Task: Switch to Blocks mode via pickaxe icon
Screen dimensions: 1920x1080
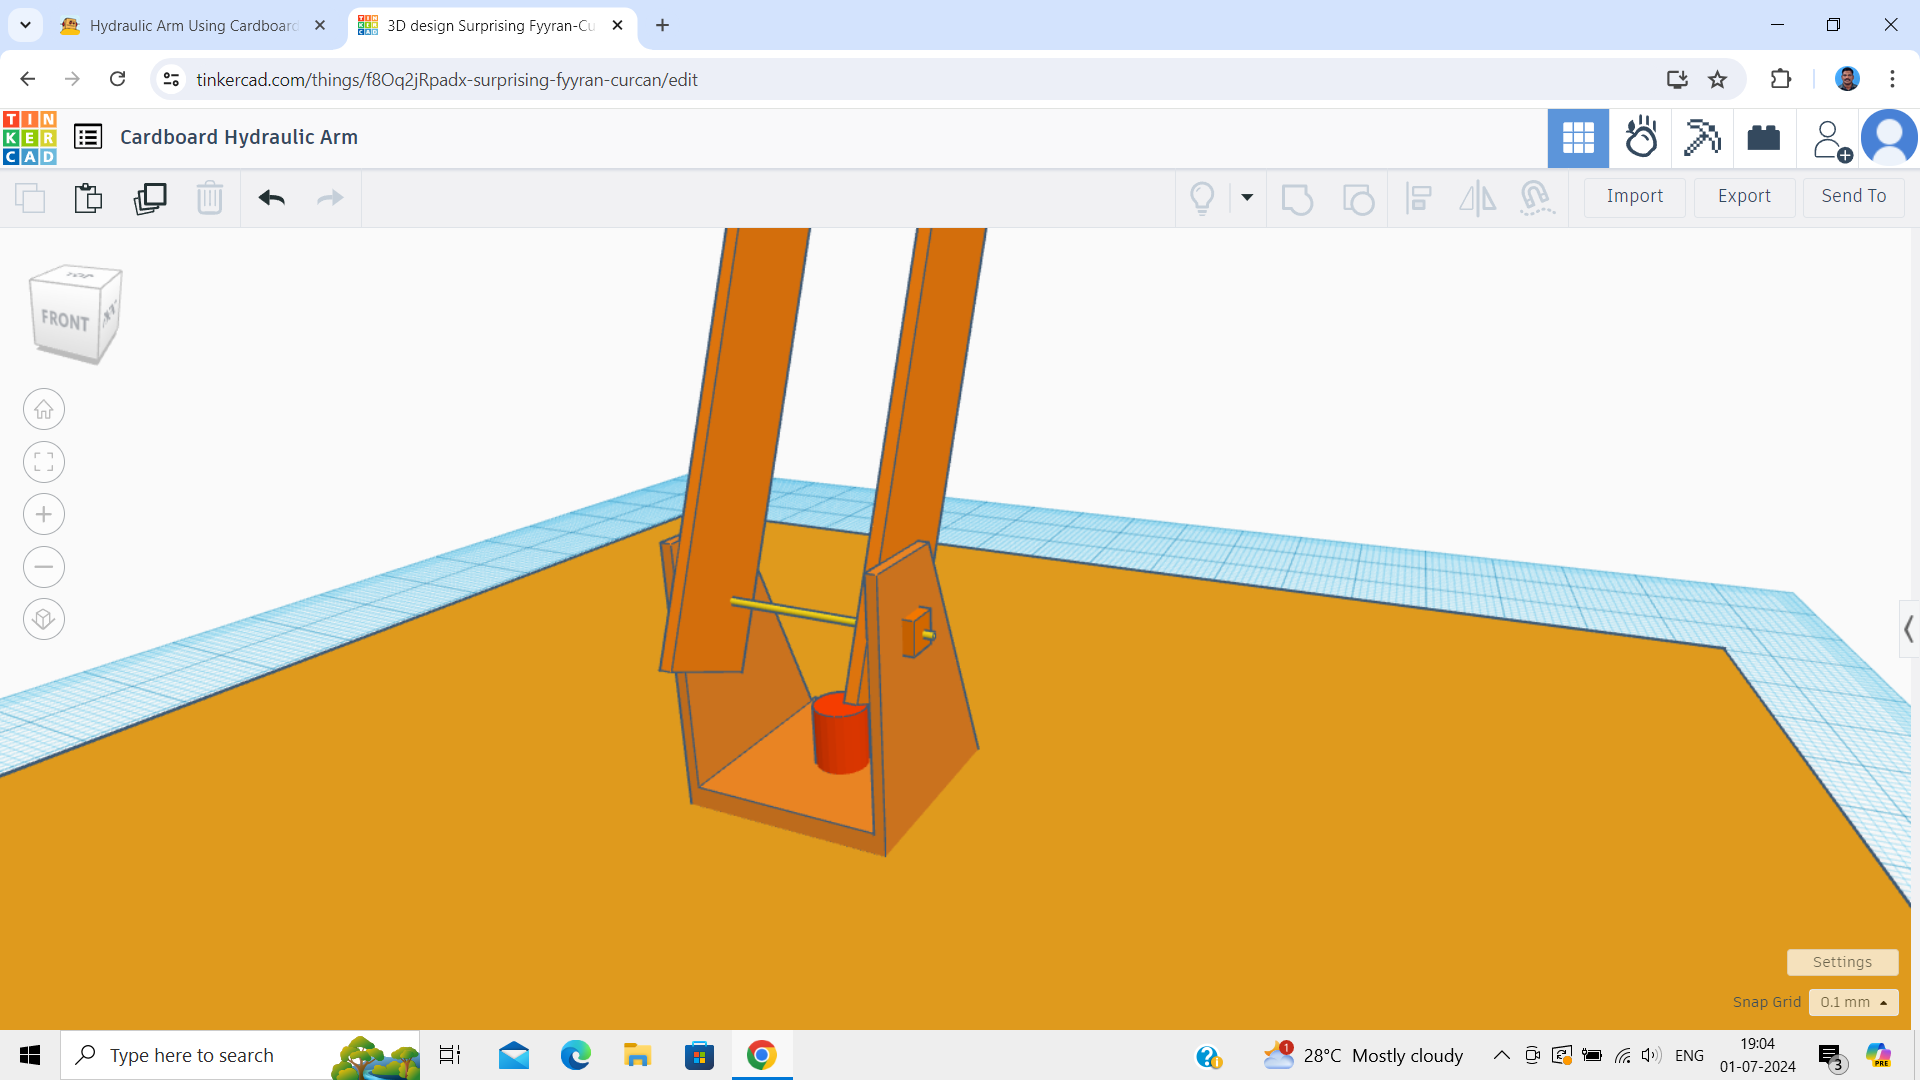Action: click(x=1702, y=138)
